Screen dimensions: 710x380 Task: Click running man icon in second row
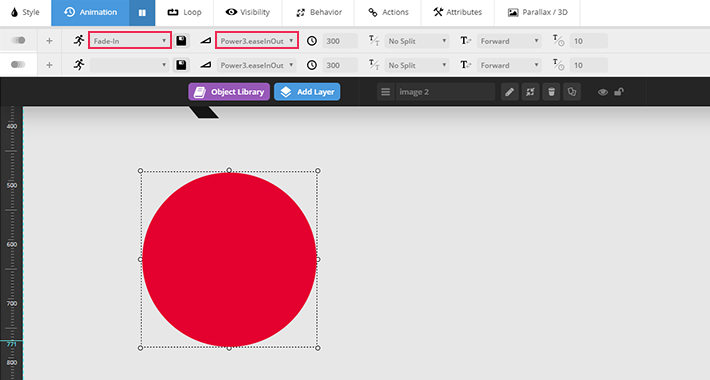click(79, 65)
